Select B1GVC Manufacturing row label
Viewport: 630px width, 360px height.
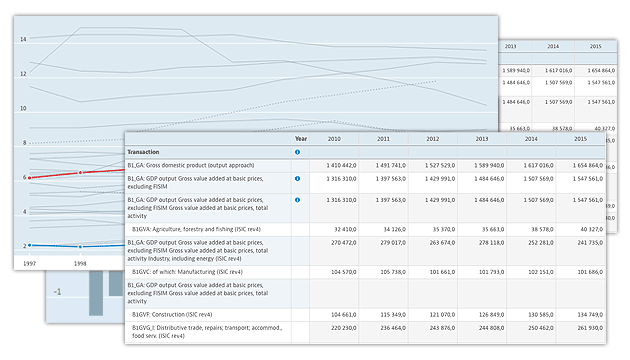[187, 272]
